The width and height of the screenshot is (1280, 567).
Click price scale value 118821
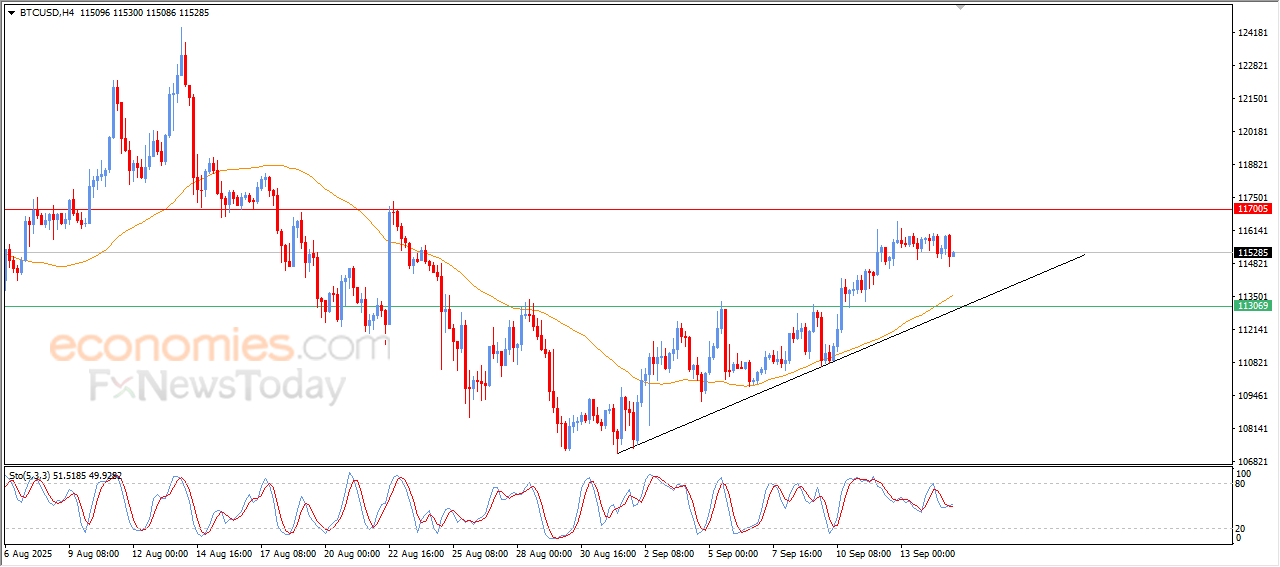[1253, 165]
